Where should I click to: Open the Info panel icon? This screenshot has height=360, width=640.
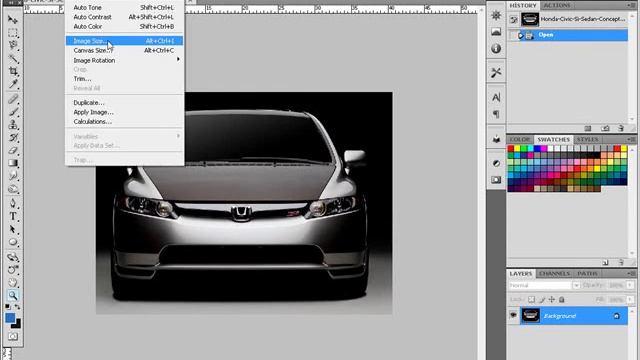[496, 49]
